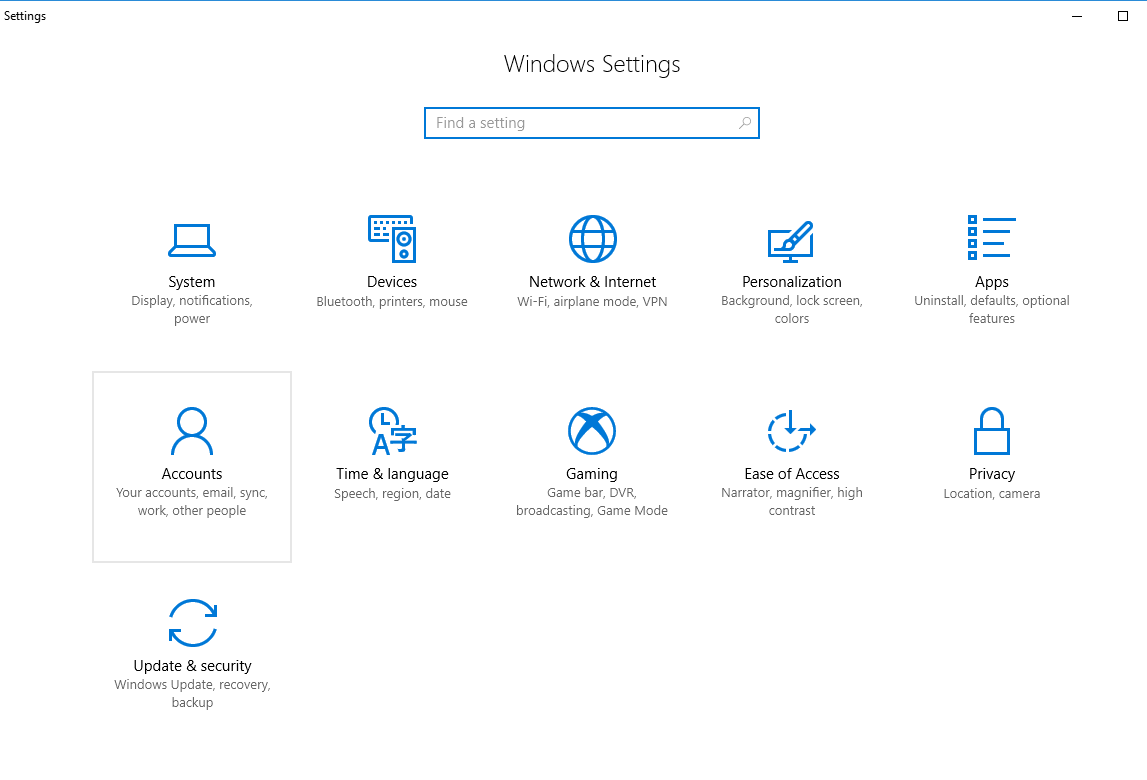
Task: Click 'Bluetooth, printers, mouse' description
Action: 392,301
